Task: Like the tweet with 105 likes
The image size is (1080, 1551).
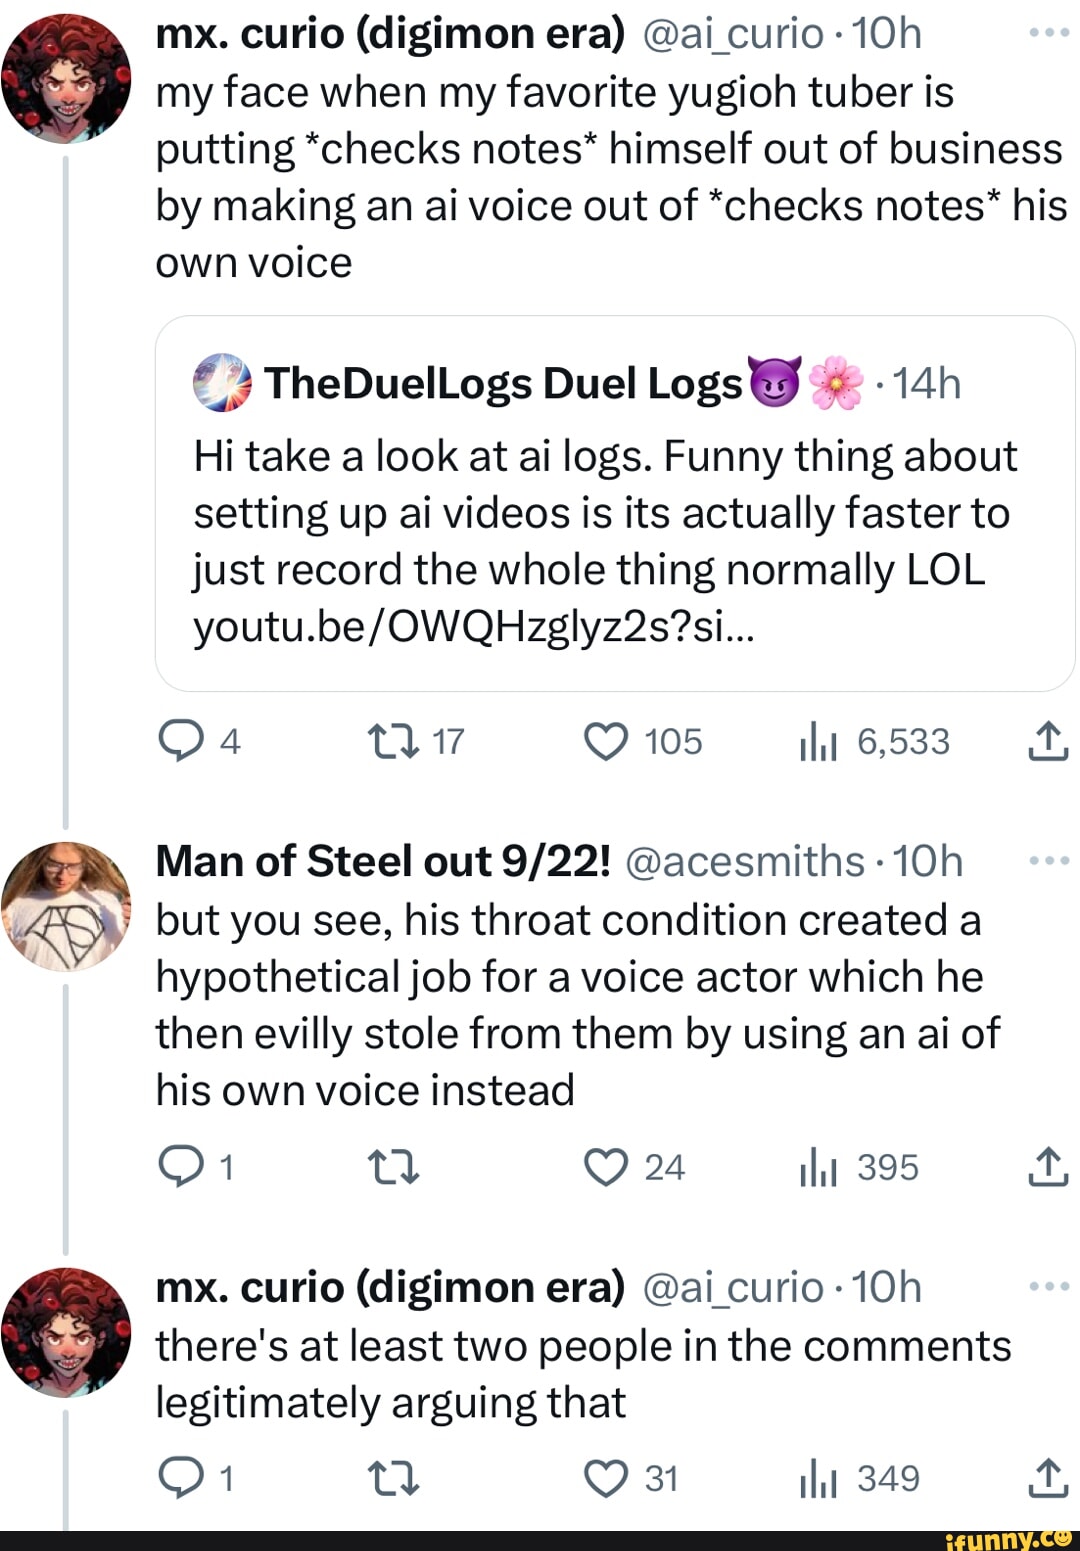Action: (x=606, y=742)
